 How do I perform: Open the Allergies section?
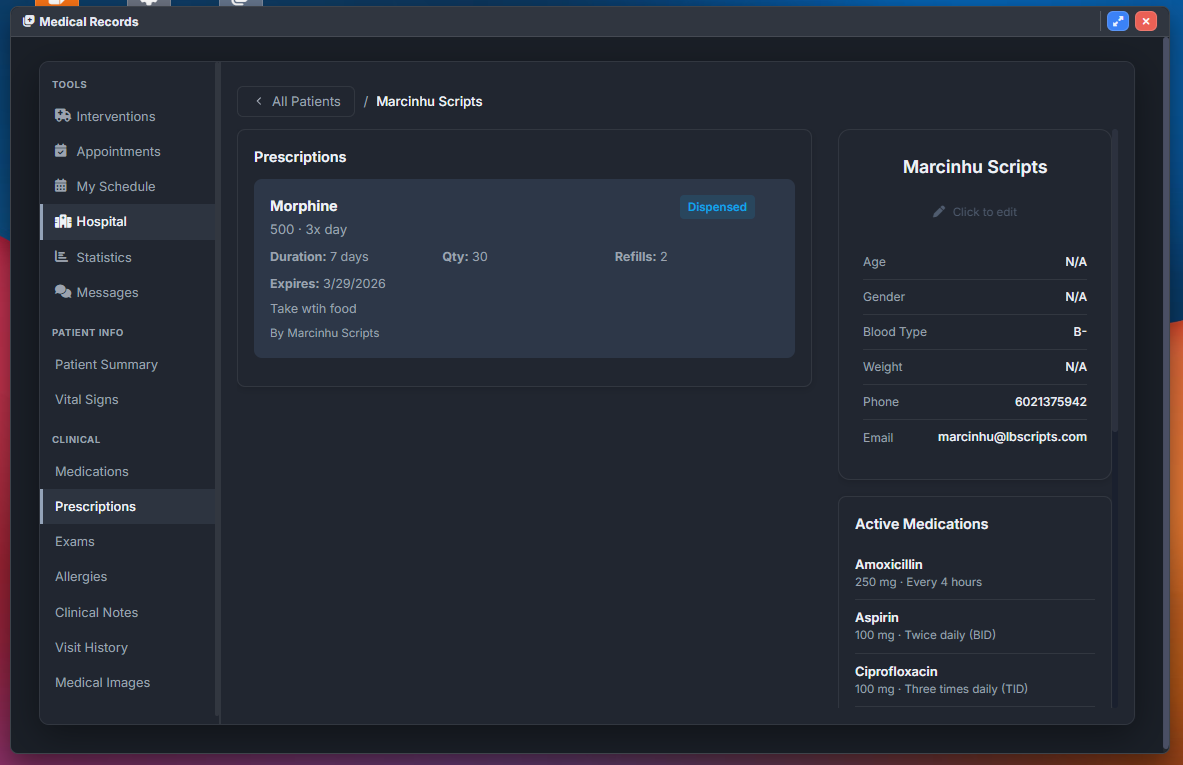[128, 576]
